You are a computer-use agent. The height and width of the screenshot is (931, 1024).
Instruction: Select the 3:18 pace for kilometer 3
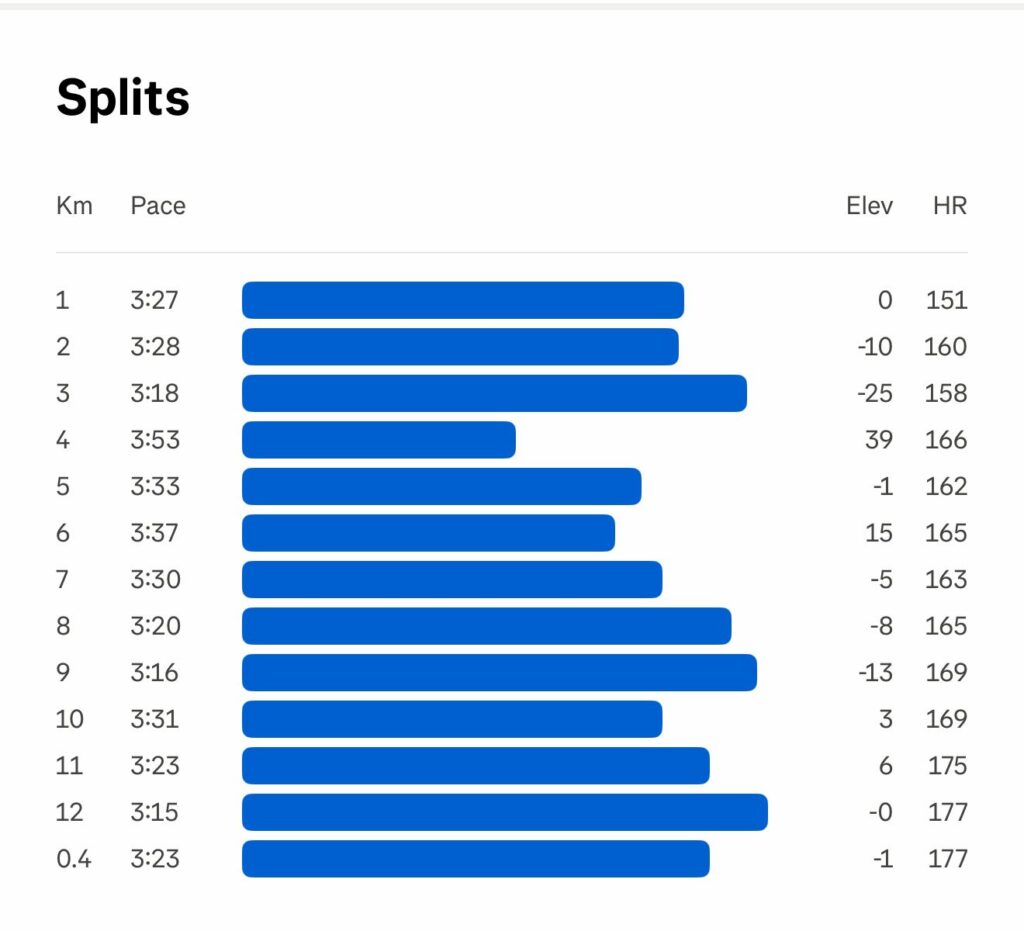(154, 393)
